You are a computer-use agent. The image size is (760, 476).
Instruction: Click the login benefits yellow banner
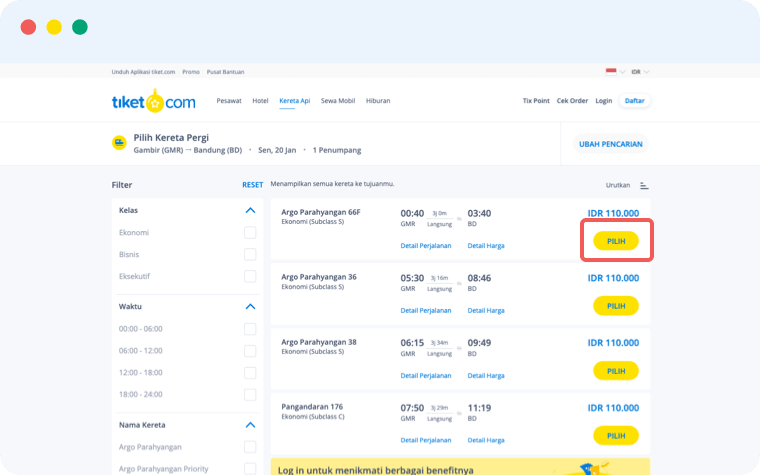(x=460, y=467)
